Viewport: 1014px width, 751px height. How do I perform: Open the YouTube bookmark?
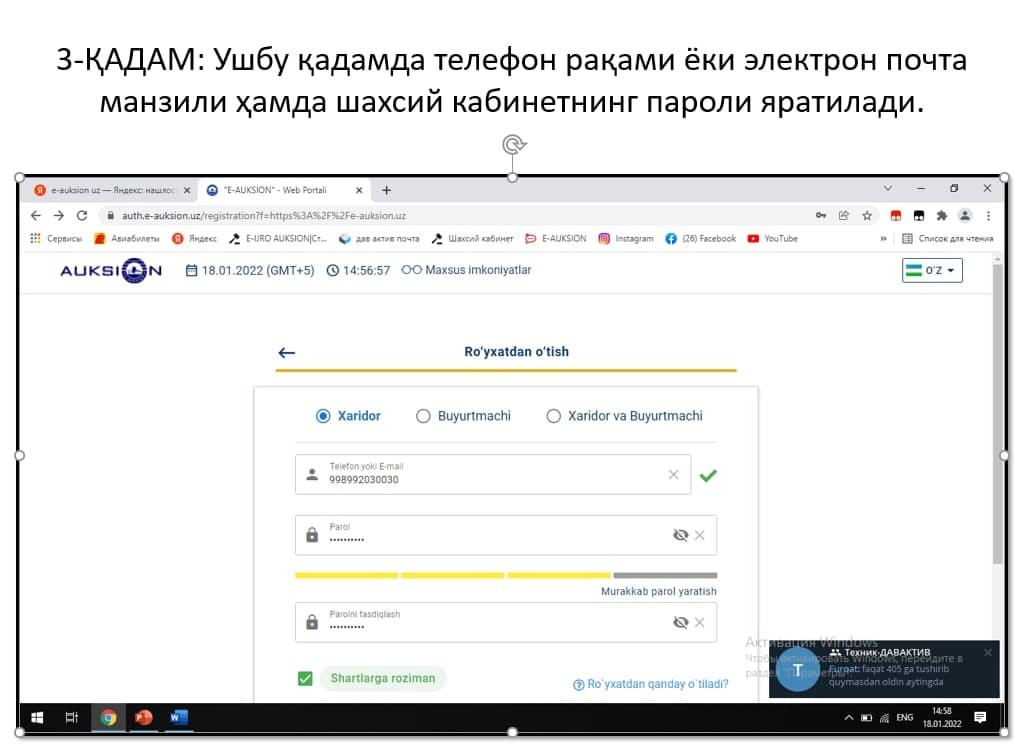coord(773,239)
